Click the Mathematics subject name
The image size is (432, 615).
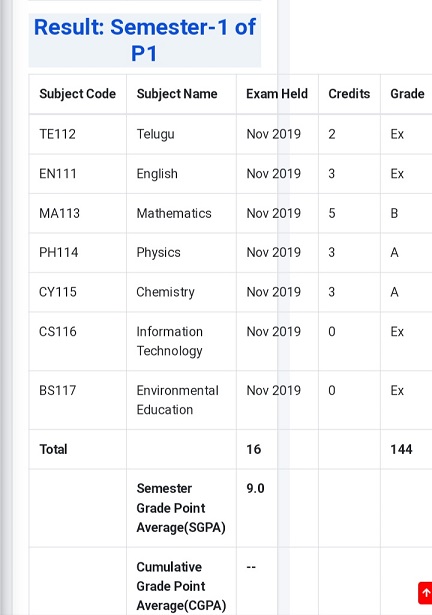(x=174, y=213)
